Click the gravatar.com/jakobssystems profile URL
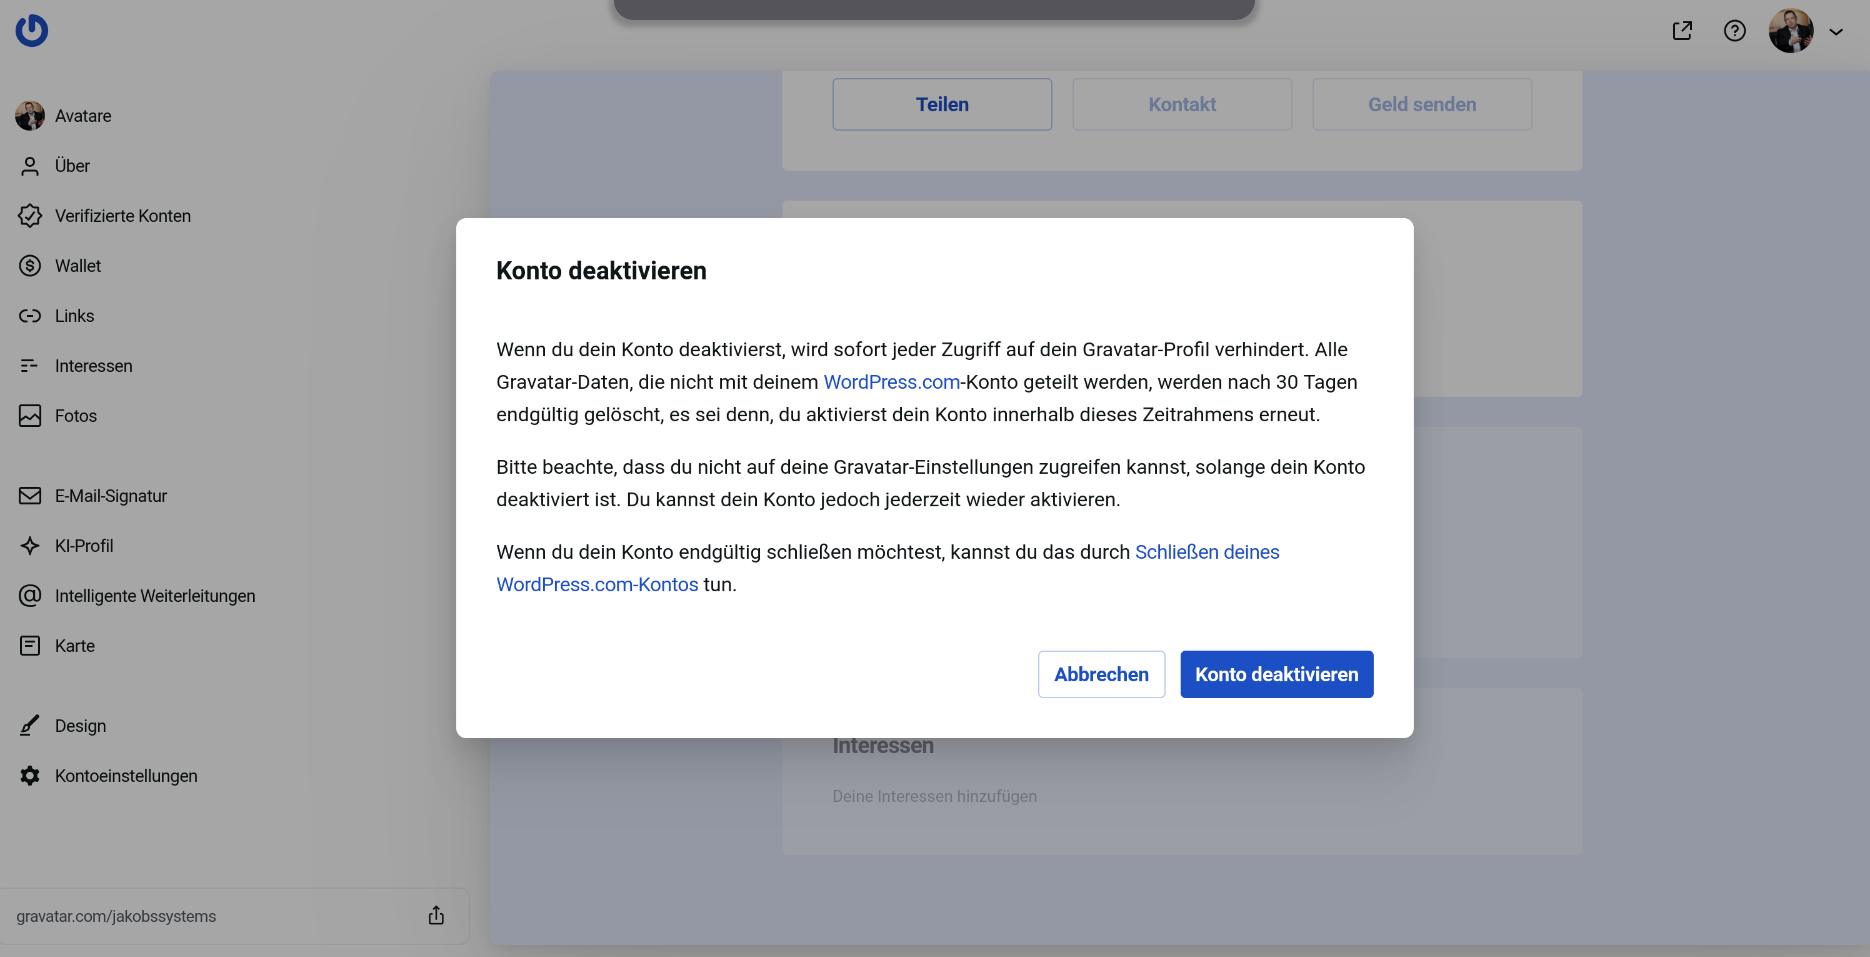1870x957 pixels. tap(116, 917)
